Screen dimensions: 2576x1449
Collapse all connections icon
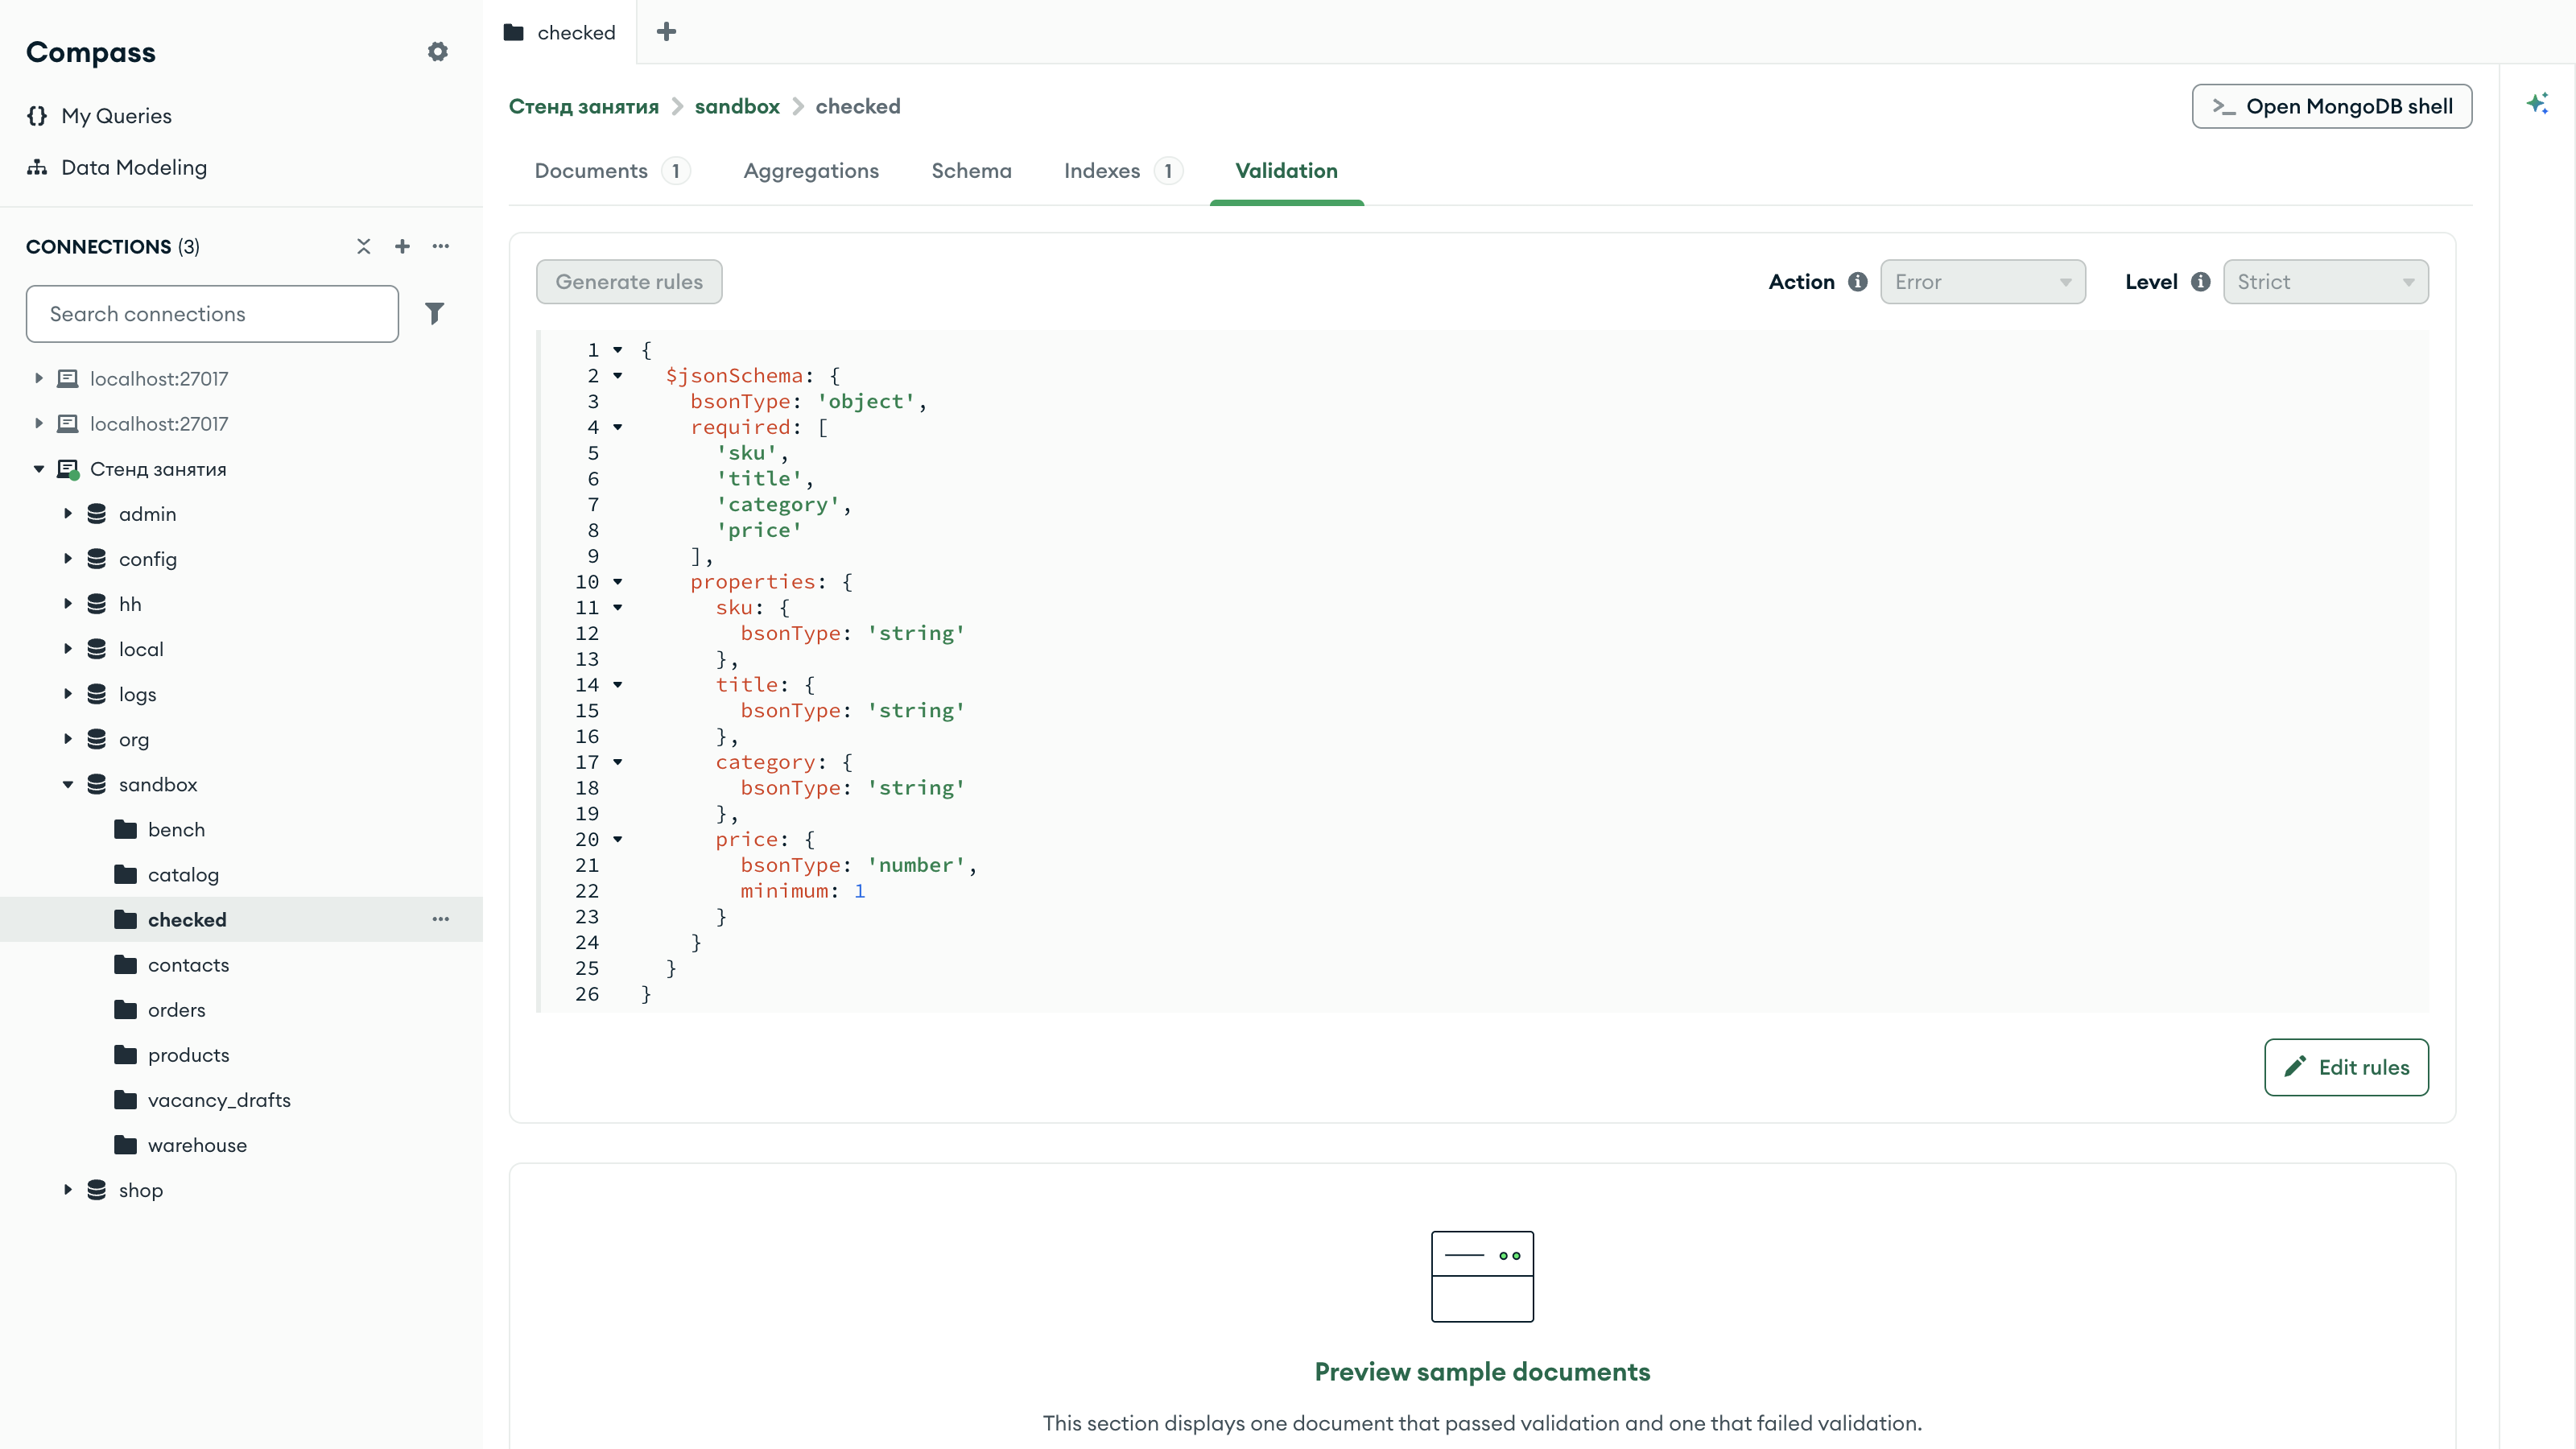point(364,246)
